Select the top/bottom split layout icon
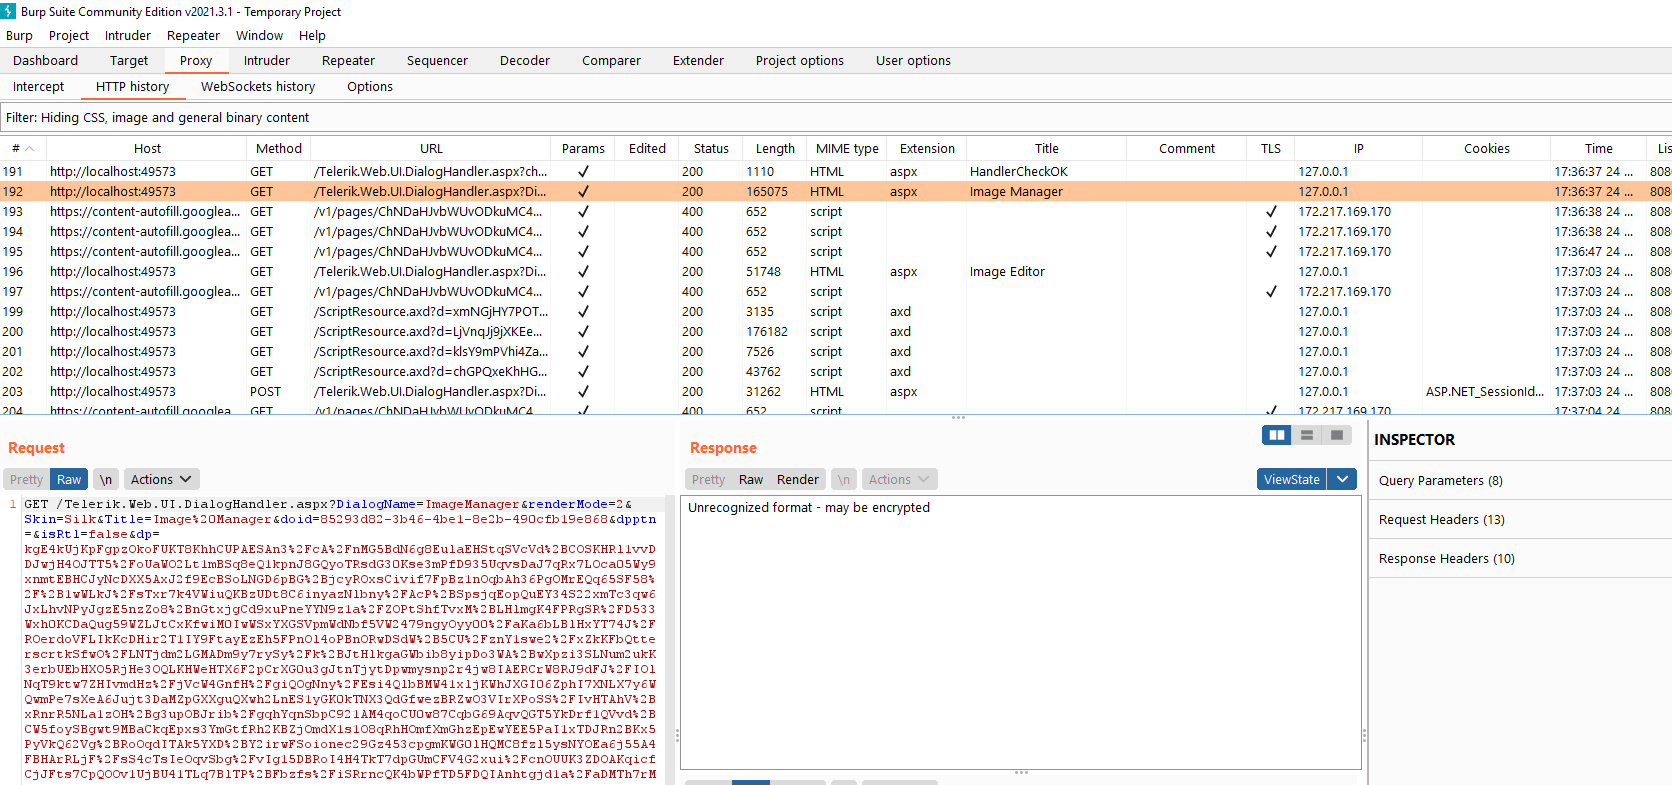 tap(1307, 435)
